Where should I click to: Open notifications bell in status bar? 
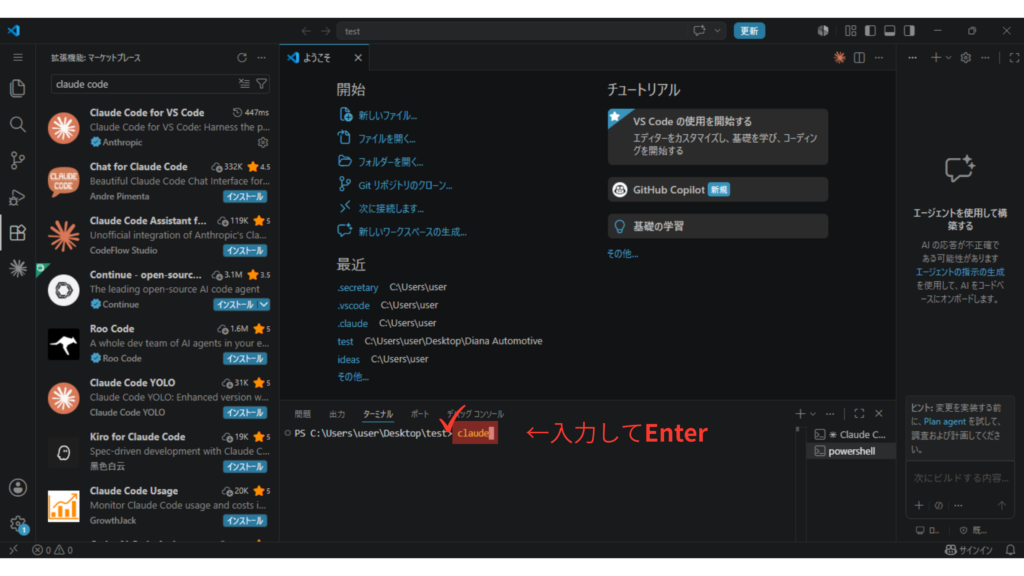[1010, 550]
